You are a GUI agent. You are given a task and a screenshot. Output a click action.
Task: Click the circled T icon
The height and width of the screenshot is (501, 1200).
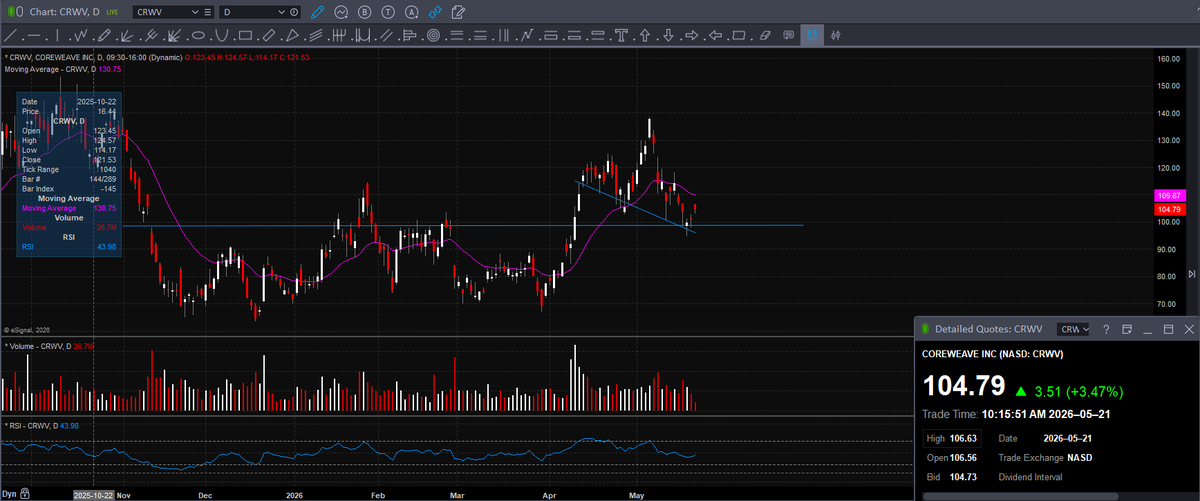[386, 11]
